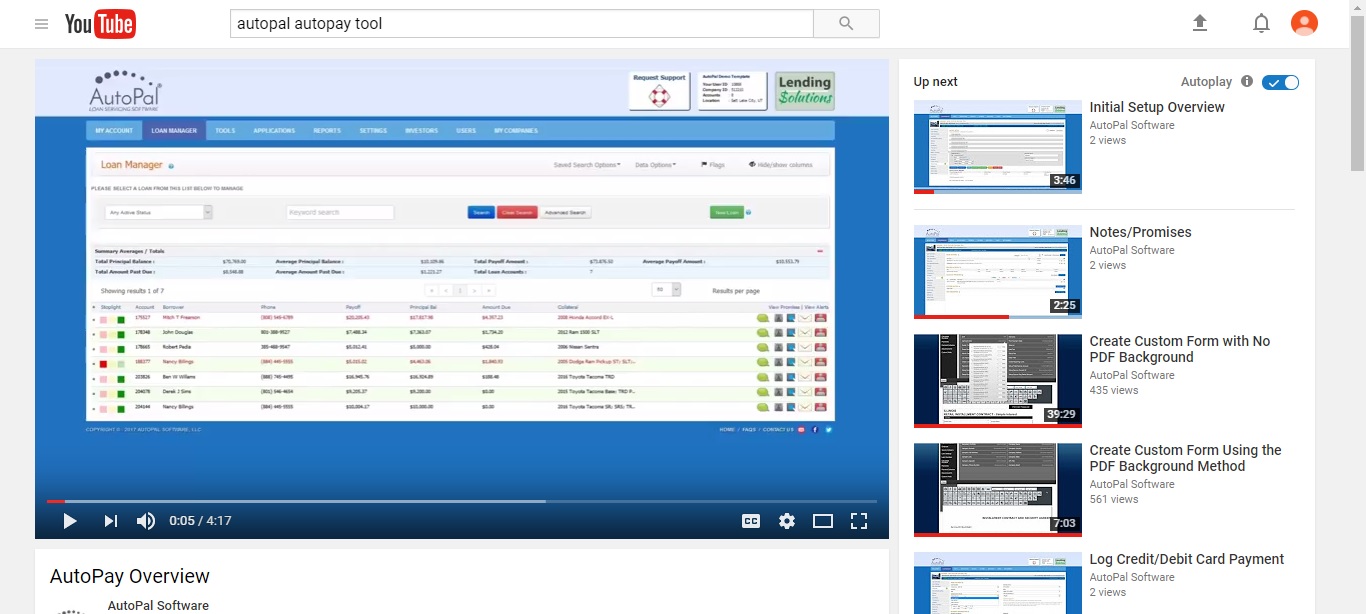Open Saved Search Options dropdown in video
1366x614 pixels.
(x=587, y=165)
